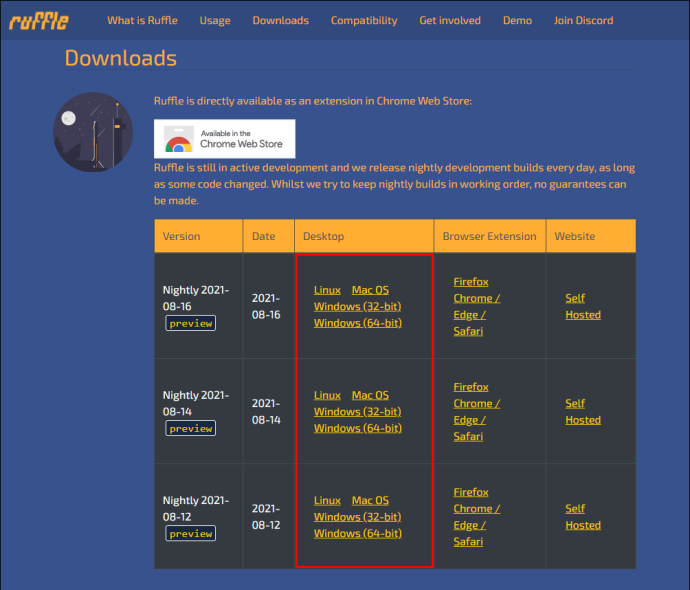Select Join Discord in the navigation bar
The height and width of the screenshot is (590, 690).
(x=583, y=20)
